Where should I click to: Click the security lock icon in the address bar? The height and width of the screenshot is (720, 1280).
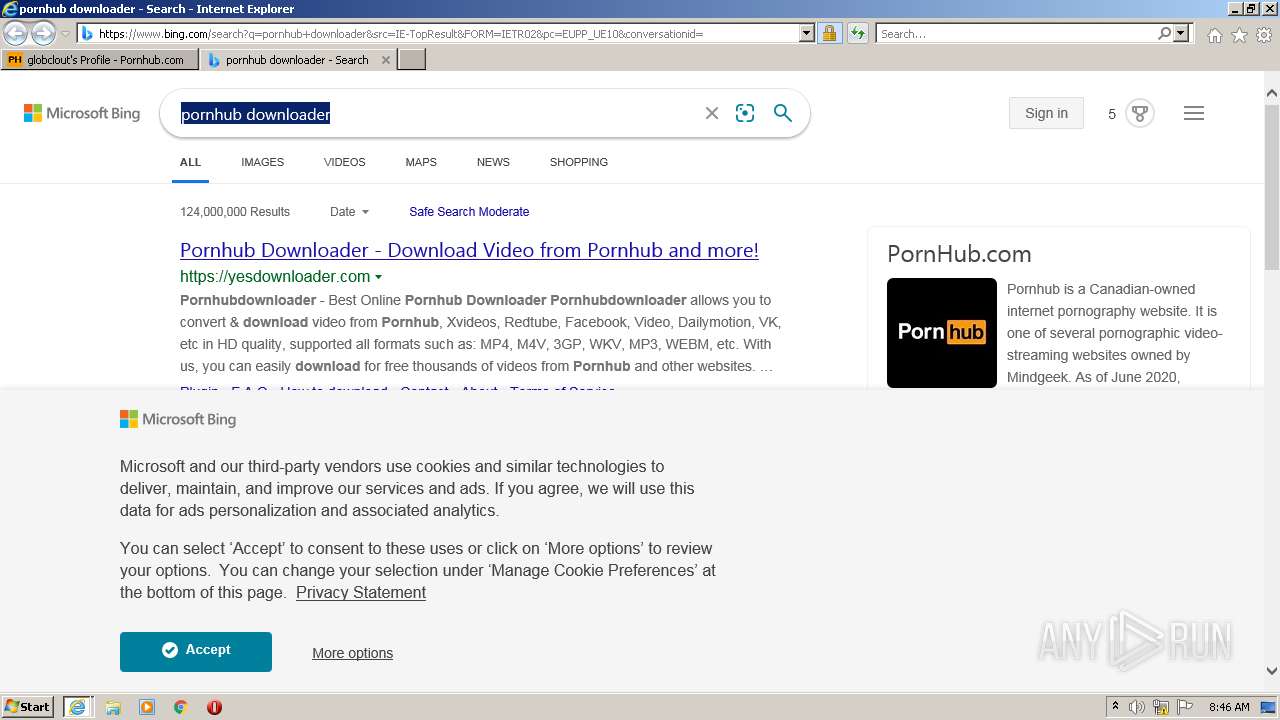829,33
